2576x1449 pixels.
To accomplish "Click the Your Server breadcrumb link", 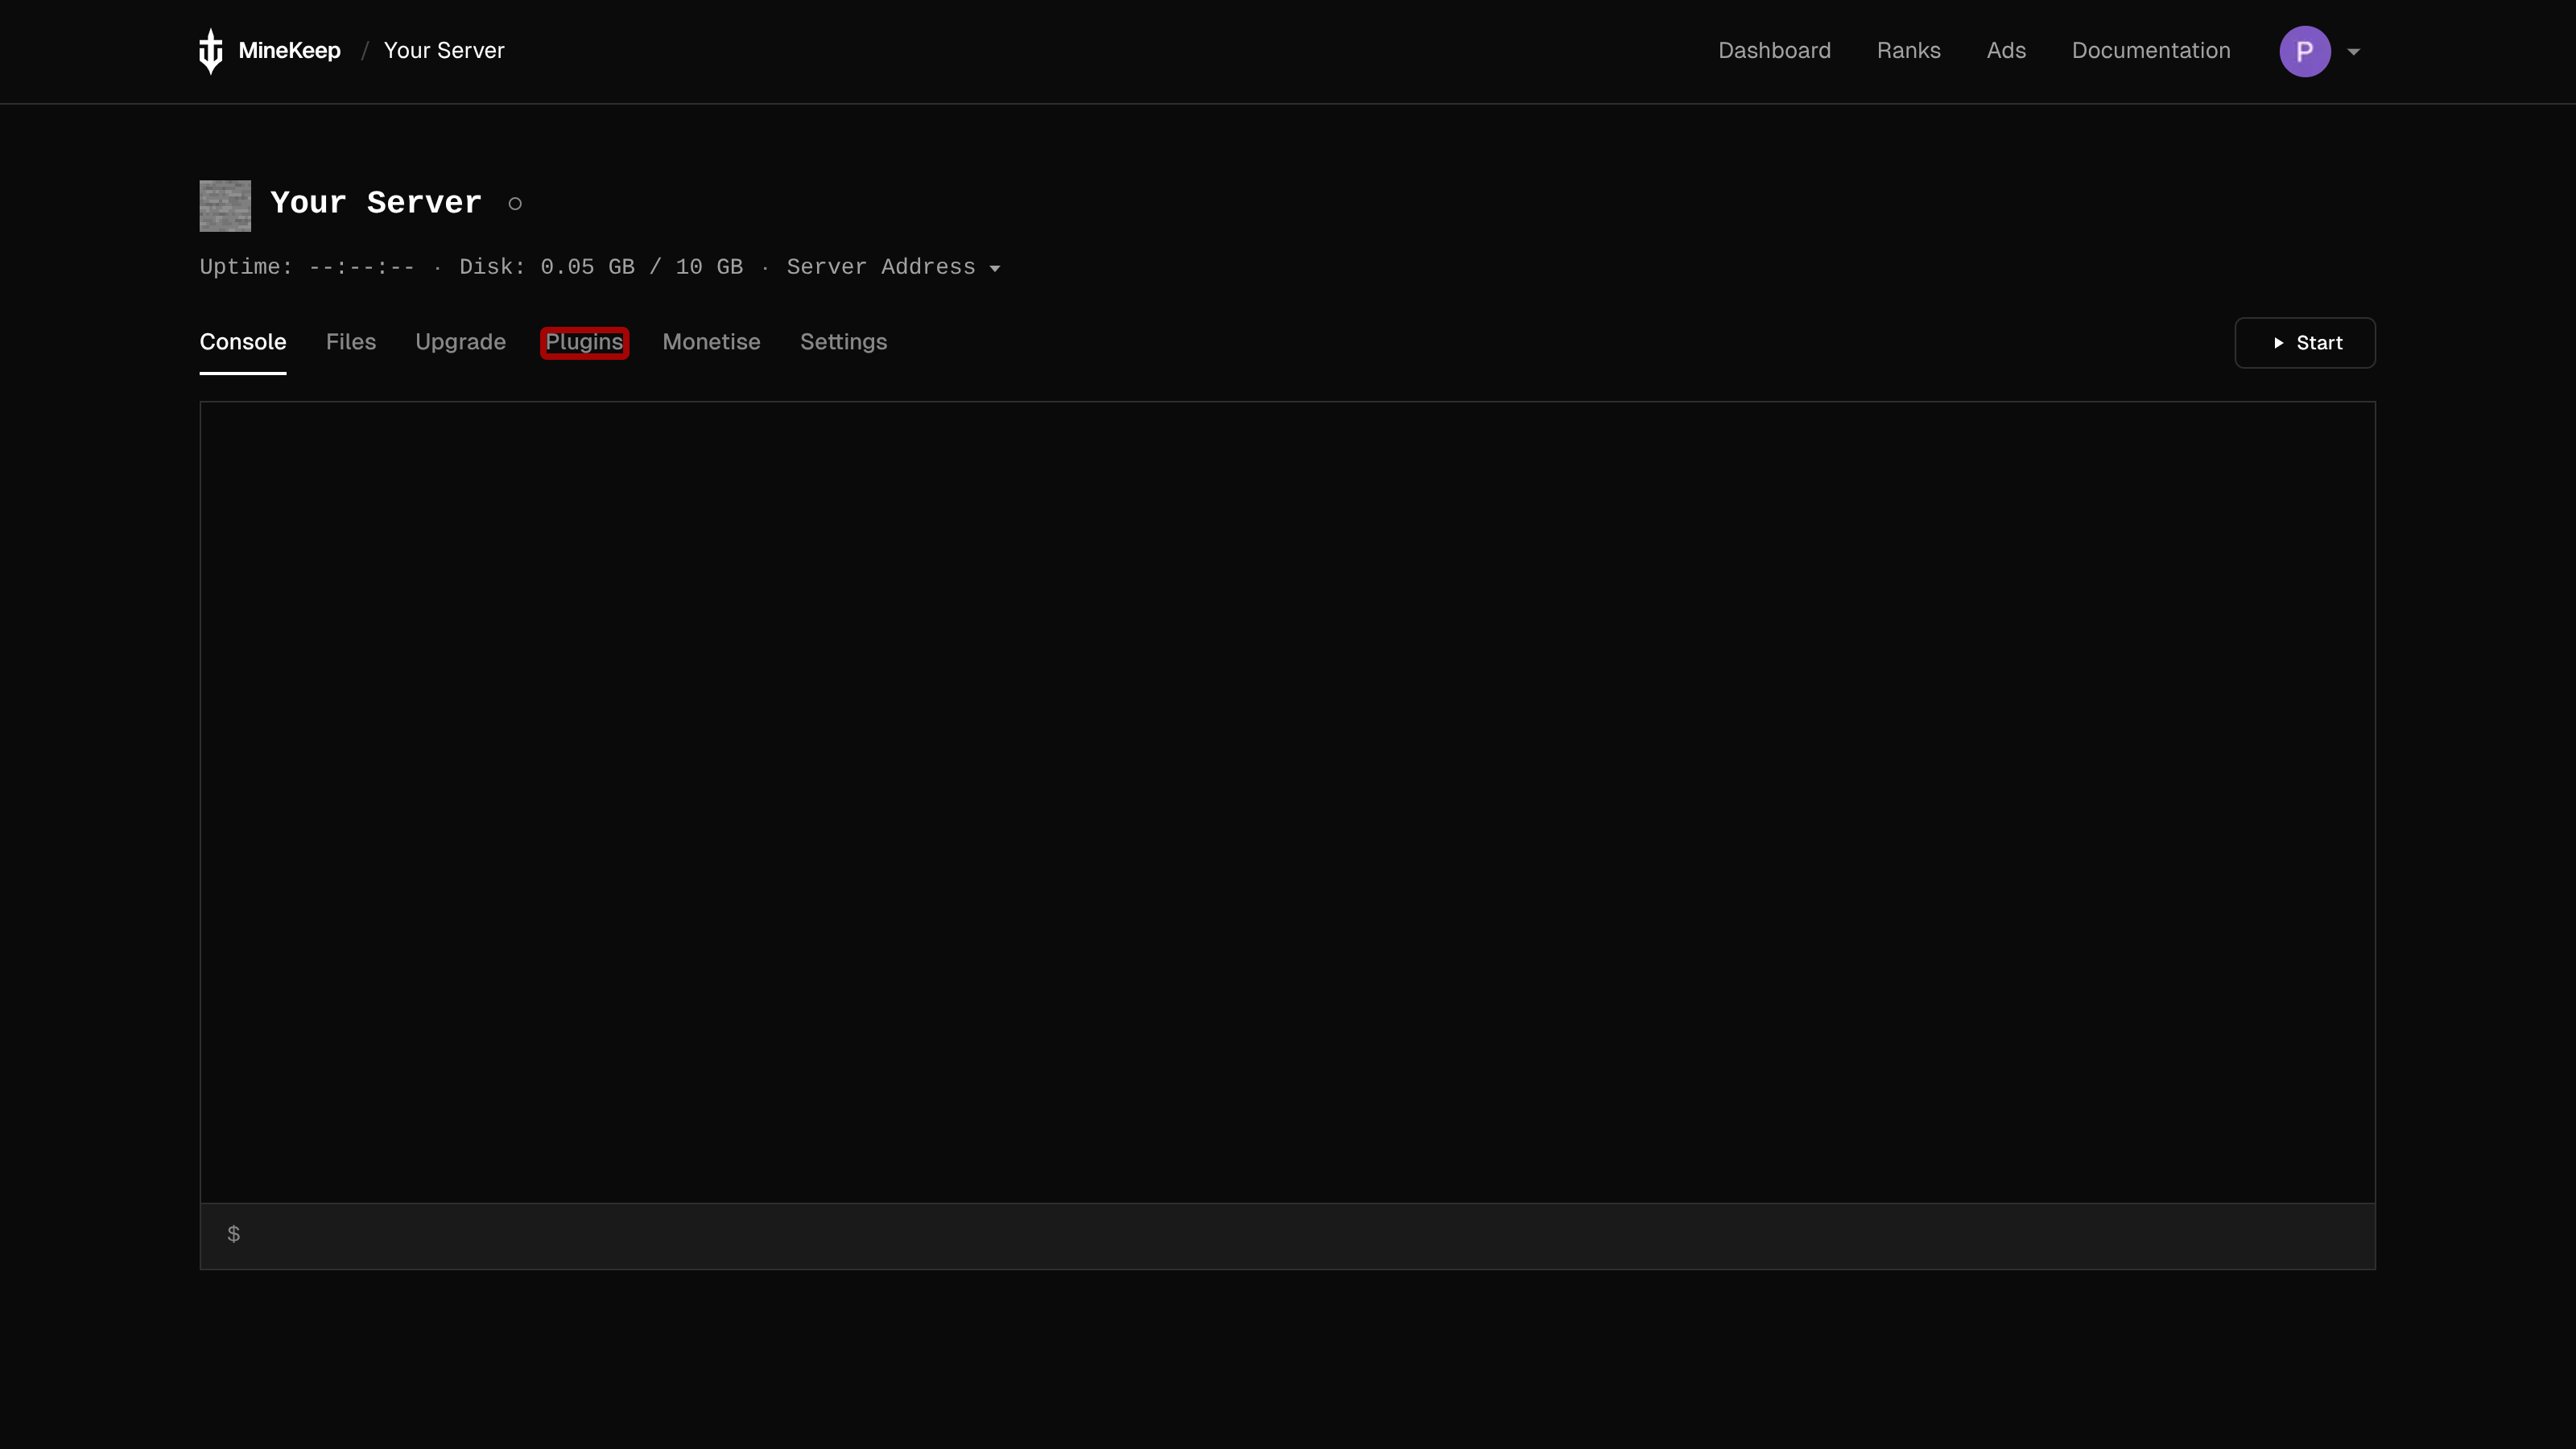I will coord(445,50).
